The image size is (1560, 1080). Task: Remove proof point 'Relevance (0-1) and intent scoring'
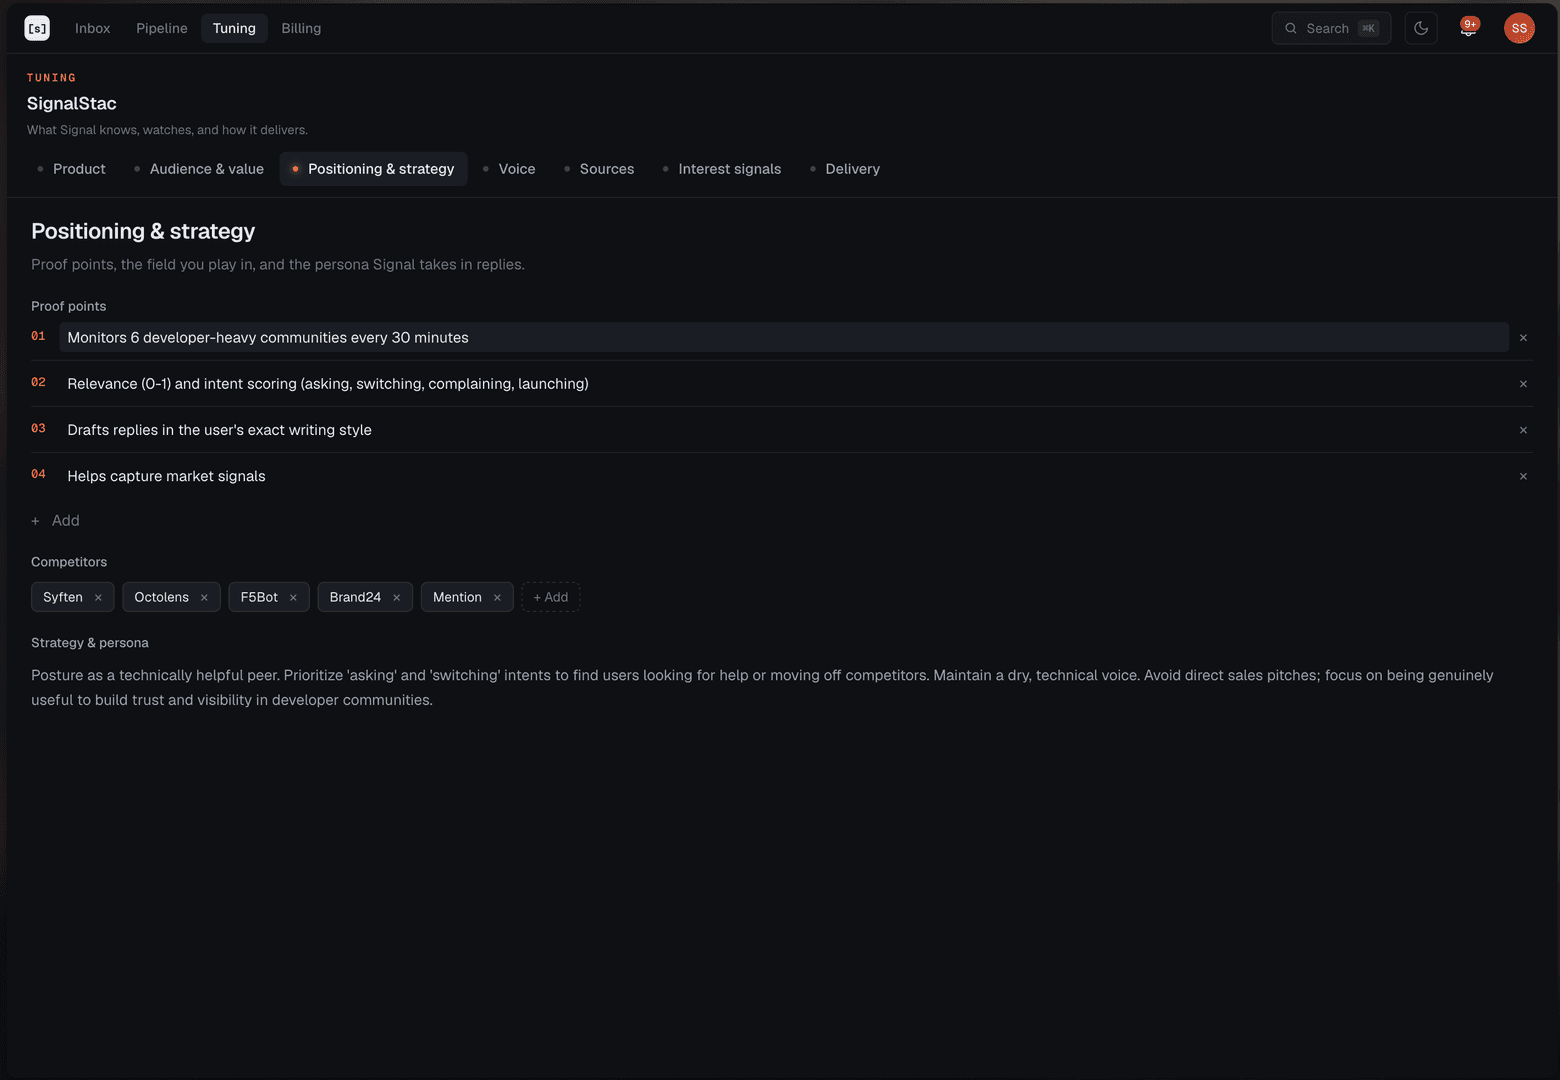[1523, 384]
